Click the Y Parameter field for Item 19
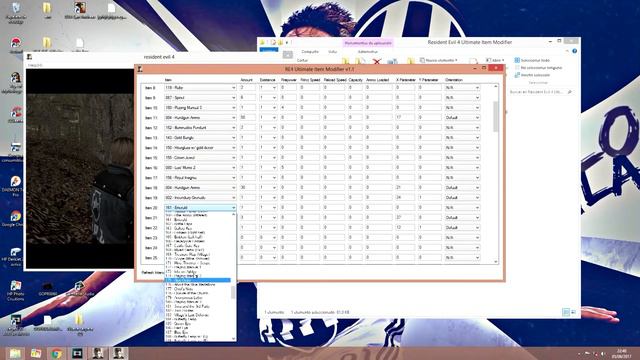This screenshot has width=640, height=360. click(x=430, y=198)
